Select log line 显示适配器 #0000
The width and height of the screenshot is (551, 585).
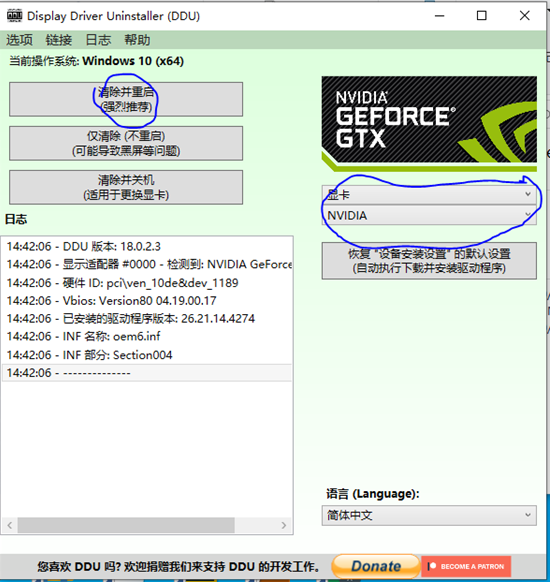147,264
